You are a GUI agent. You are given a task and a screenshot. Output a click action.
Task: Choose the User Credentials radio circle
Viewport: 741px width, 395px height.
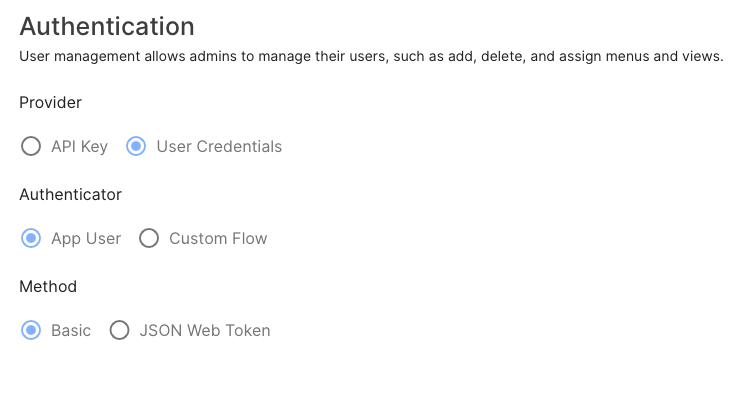tap(136, 146)
